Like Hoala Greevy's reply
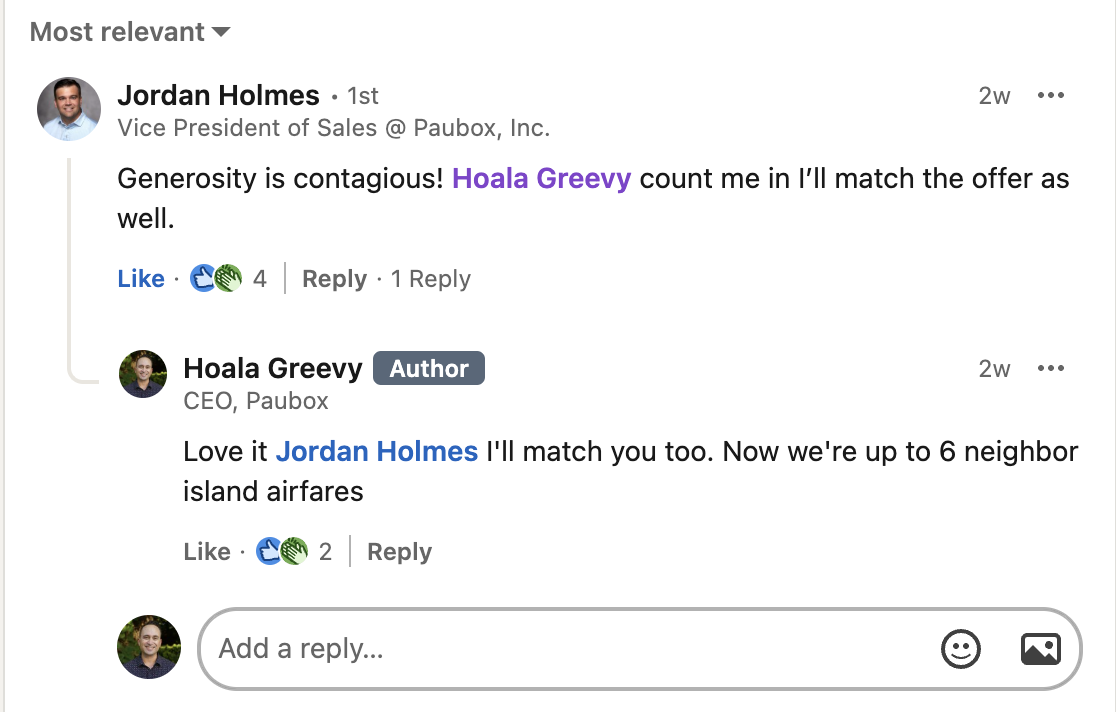Image resolution: width=1116 pixels, height=712 pixels. click(x=207, y=552)
